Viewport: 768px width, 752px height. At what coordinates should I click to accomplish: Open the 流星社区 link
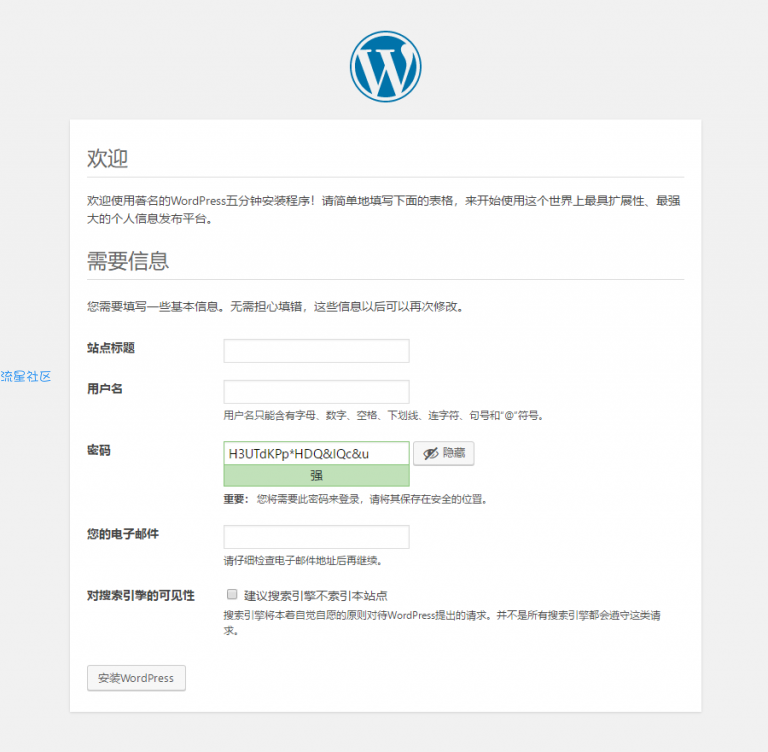click(25, 376)
